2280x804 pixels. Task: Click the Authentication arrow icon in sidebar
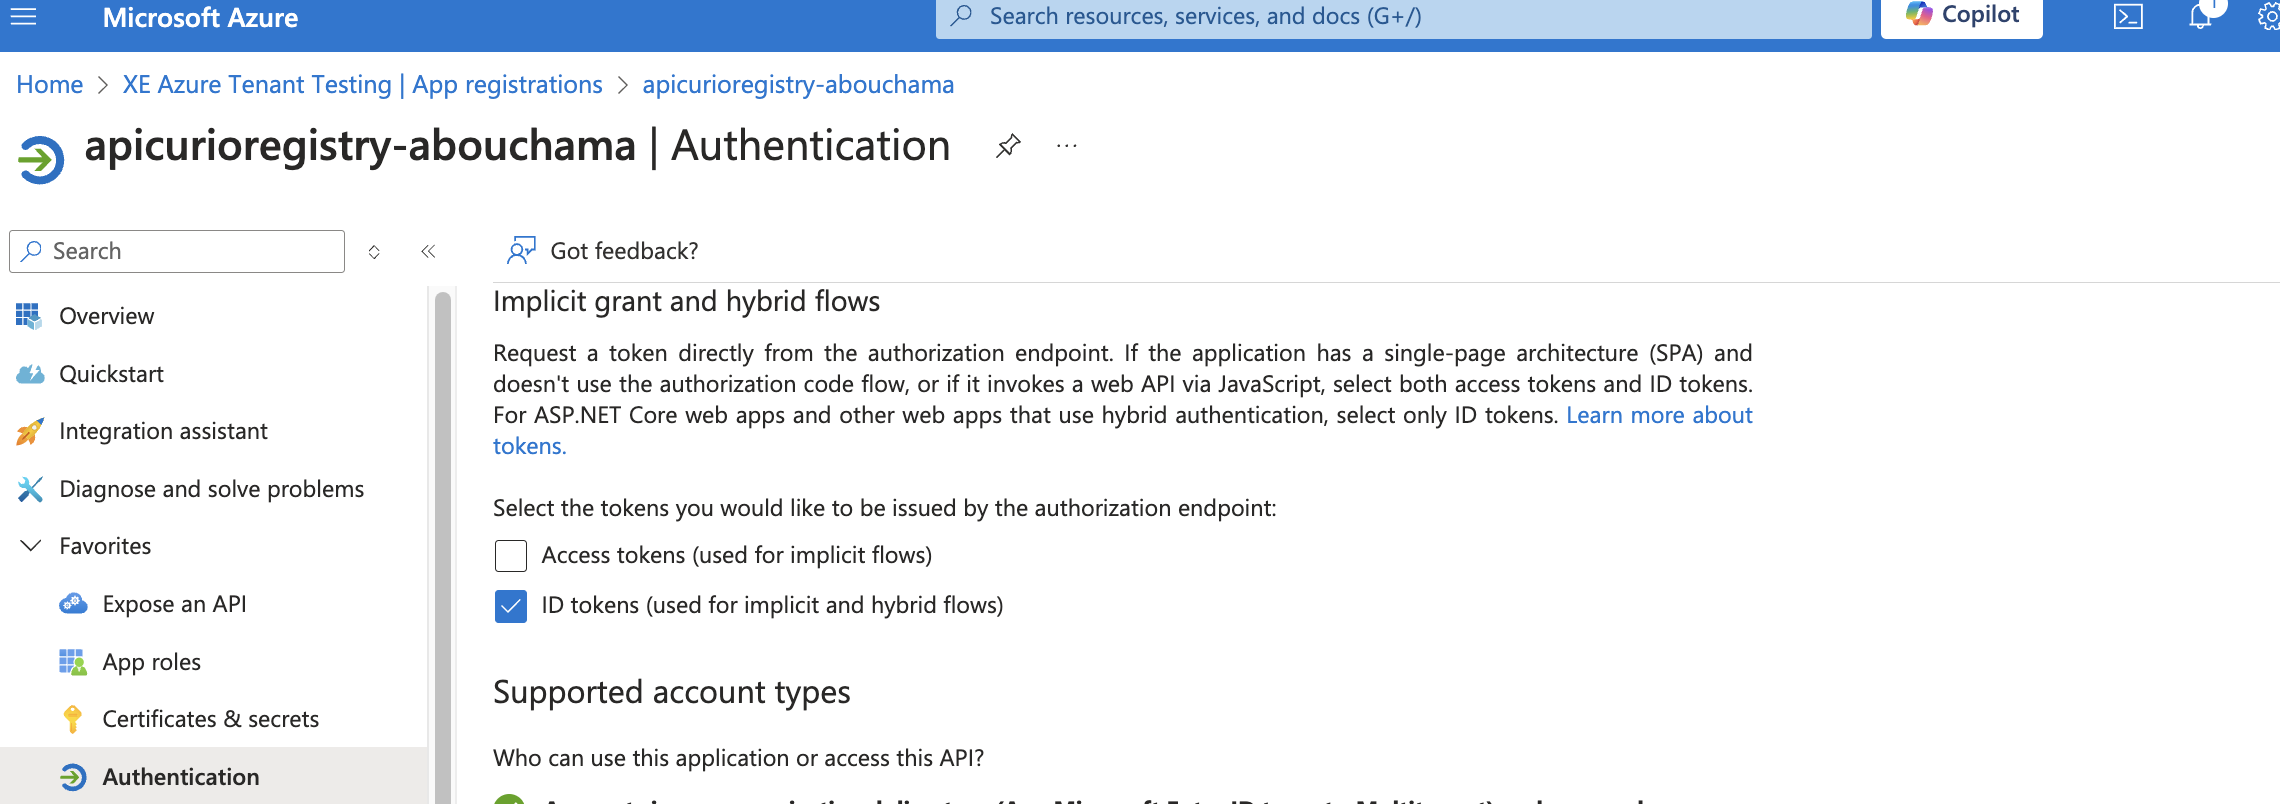[x=72, y=777]
